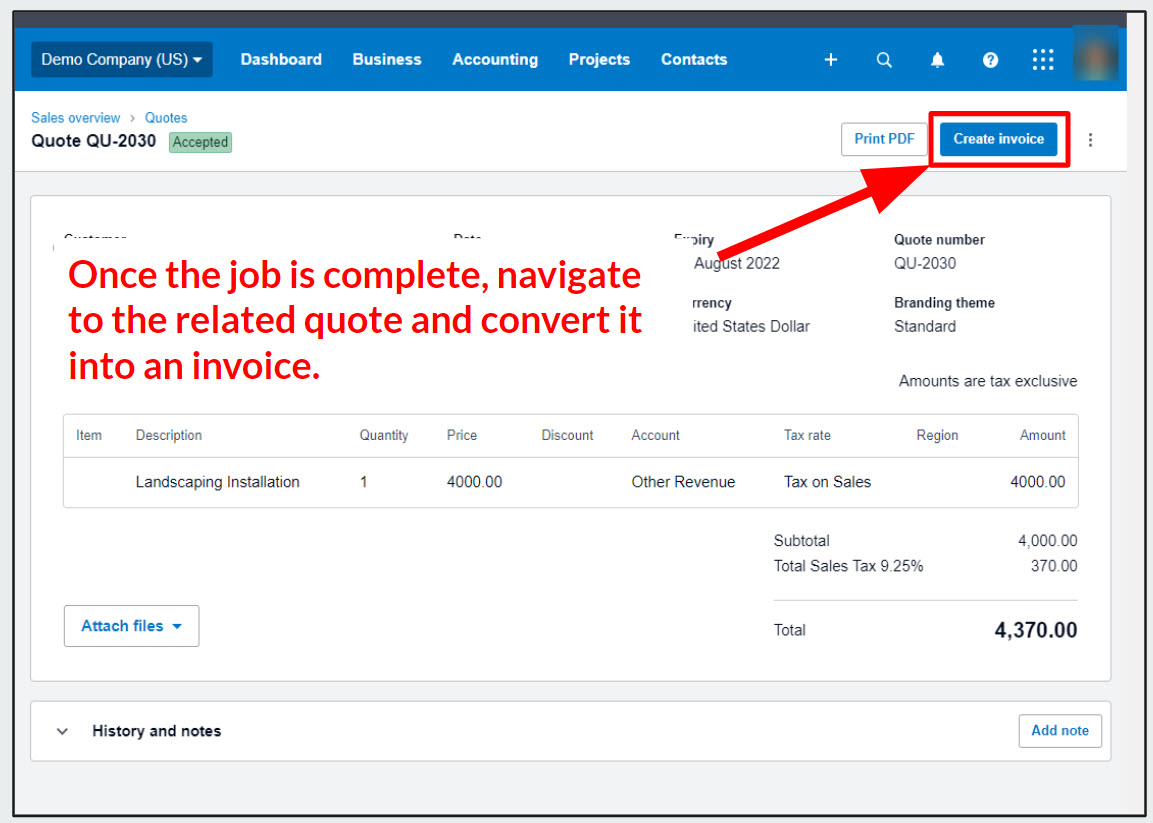Click the Print PDF button

point(884,139)
